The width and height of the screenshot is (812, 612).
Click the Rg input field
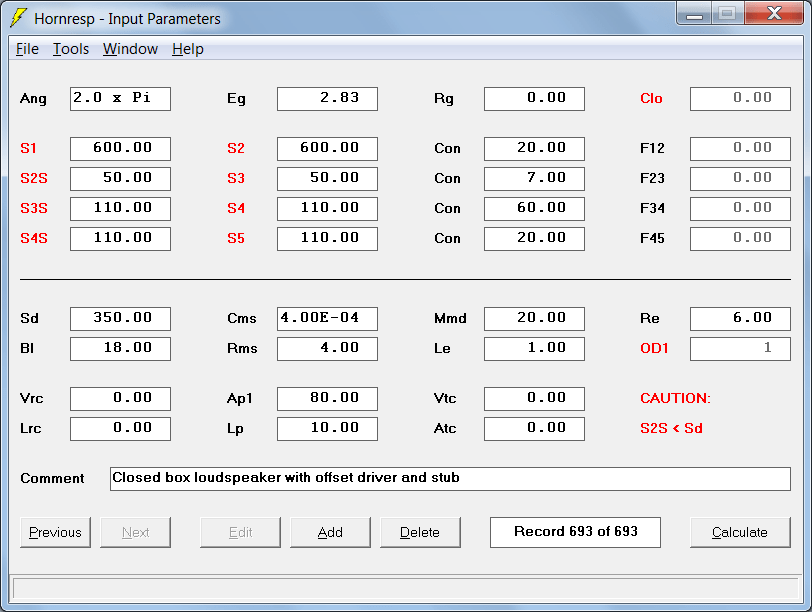[534, 99]
